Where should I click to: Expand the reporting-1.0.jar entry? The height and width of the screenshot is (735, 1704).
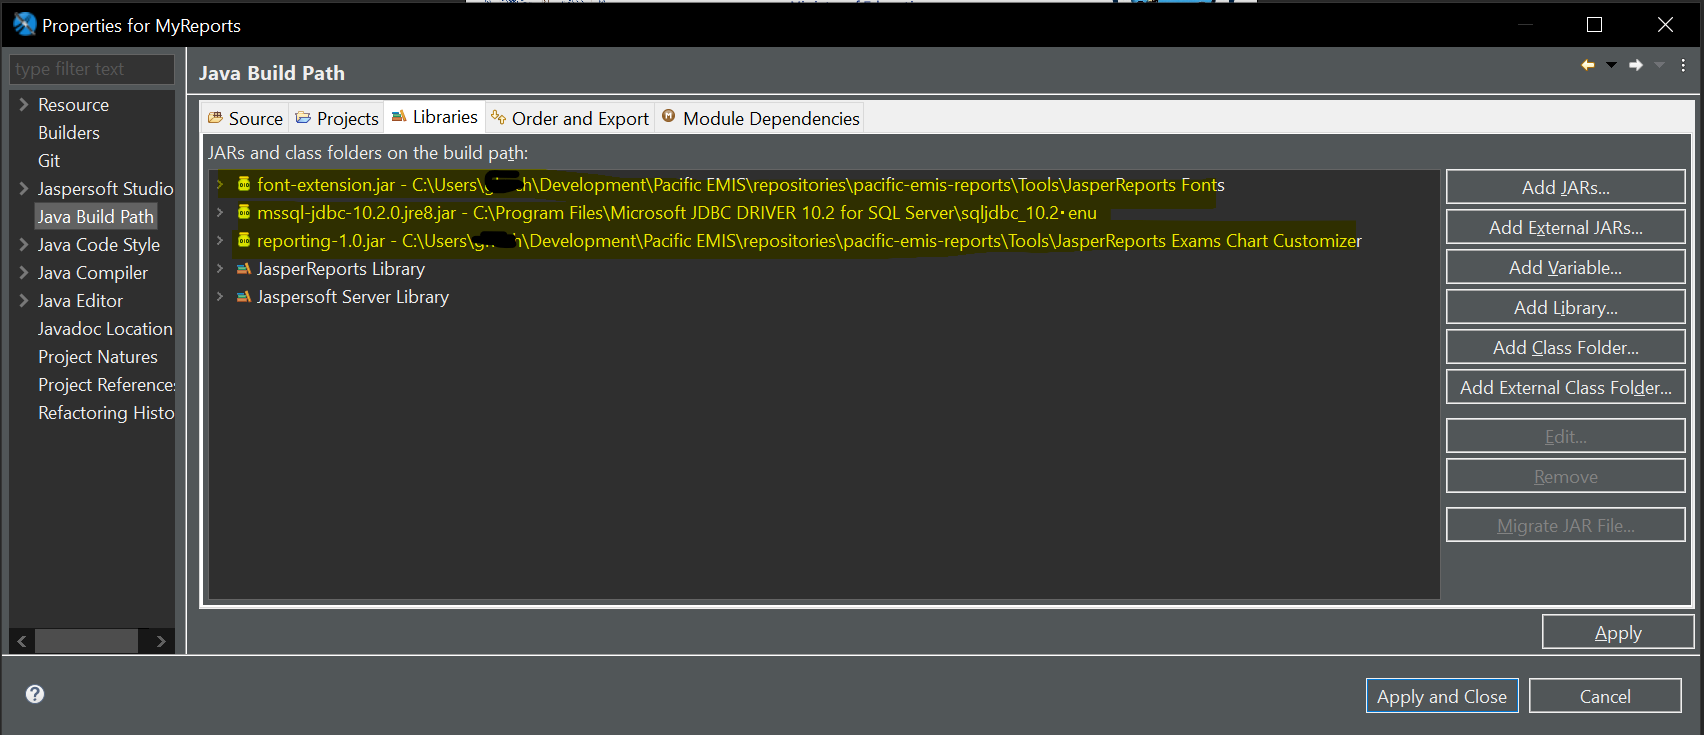(220, 240)
